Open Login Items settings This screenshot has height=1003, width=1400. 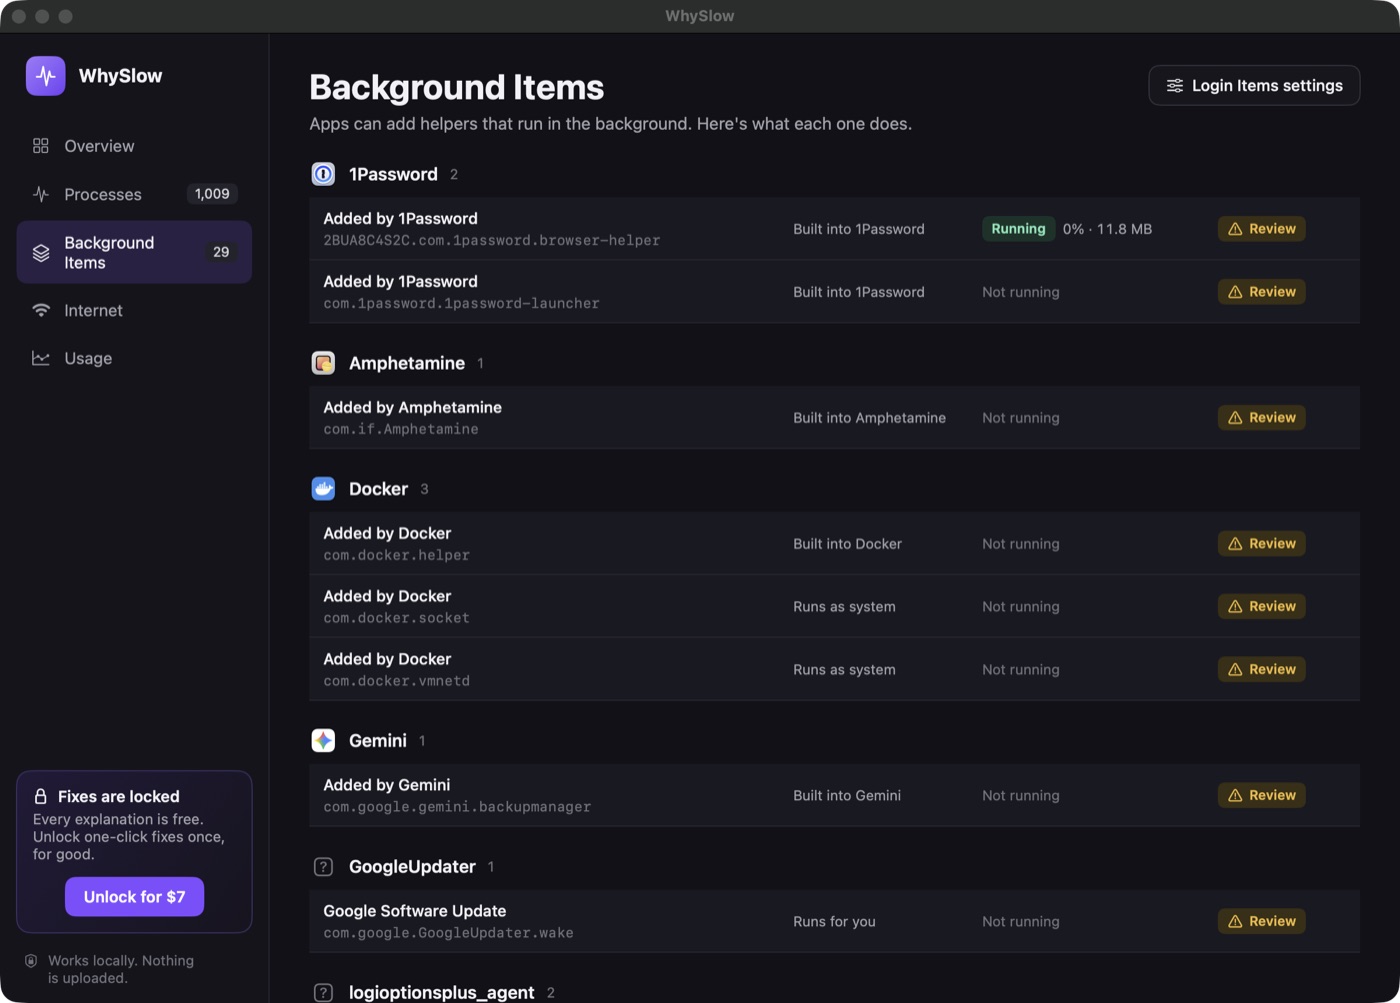point(1254,86)
